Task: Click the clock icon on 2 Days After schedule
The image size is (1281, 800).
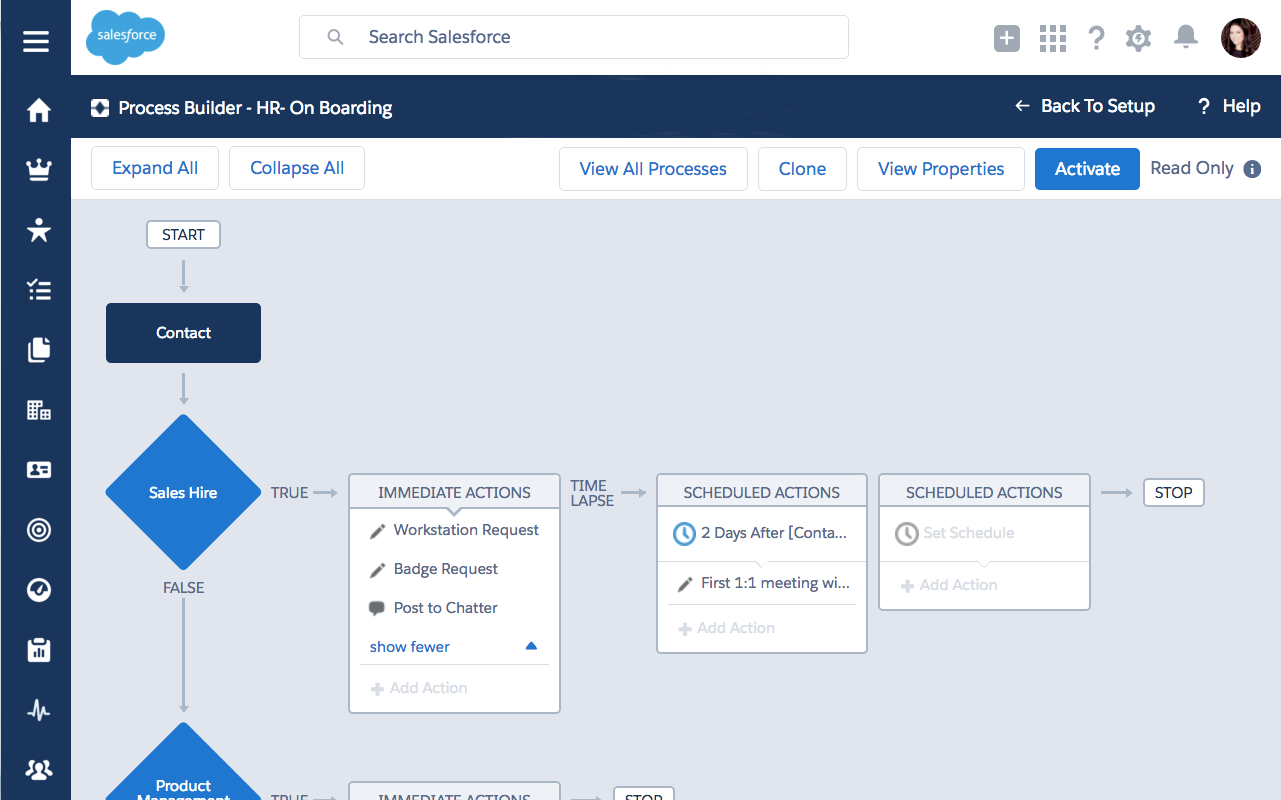Action: [684, 533]
